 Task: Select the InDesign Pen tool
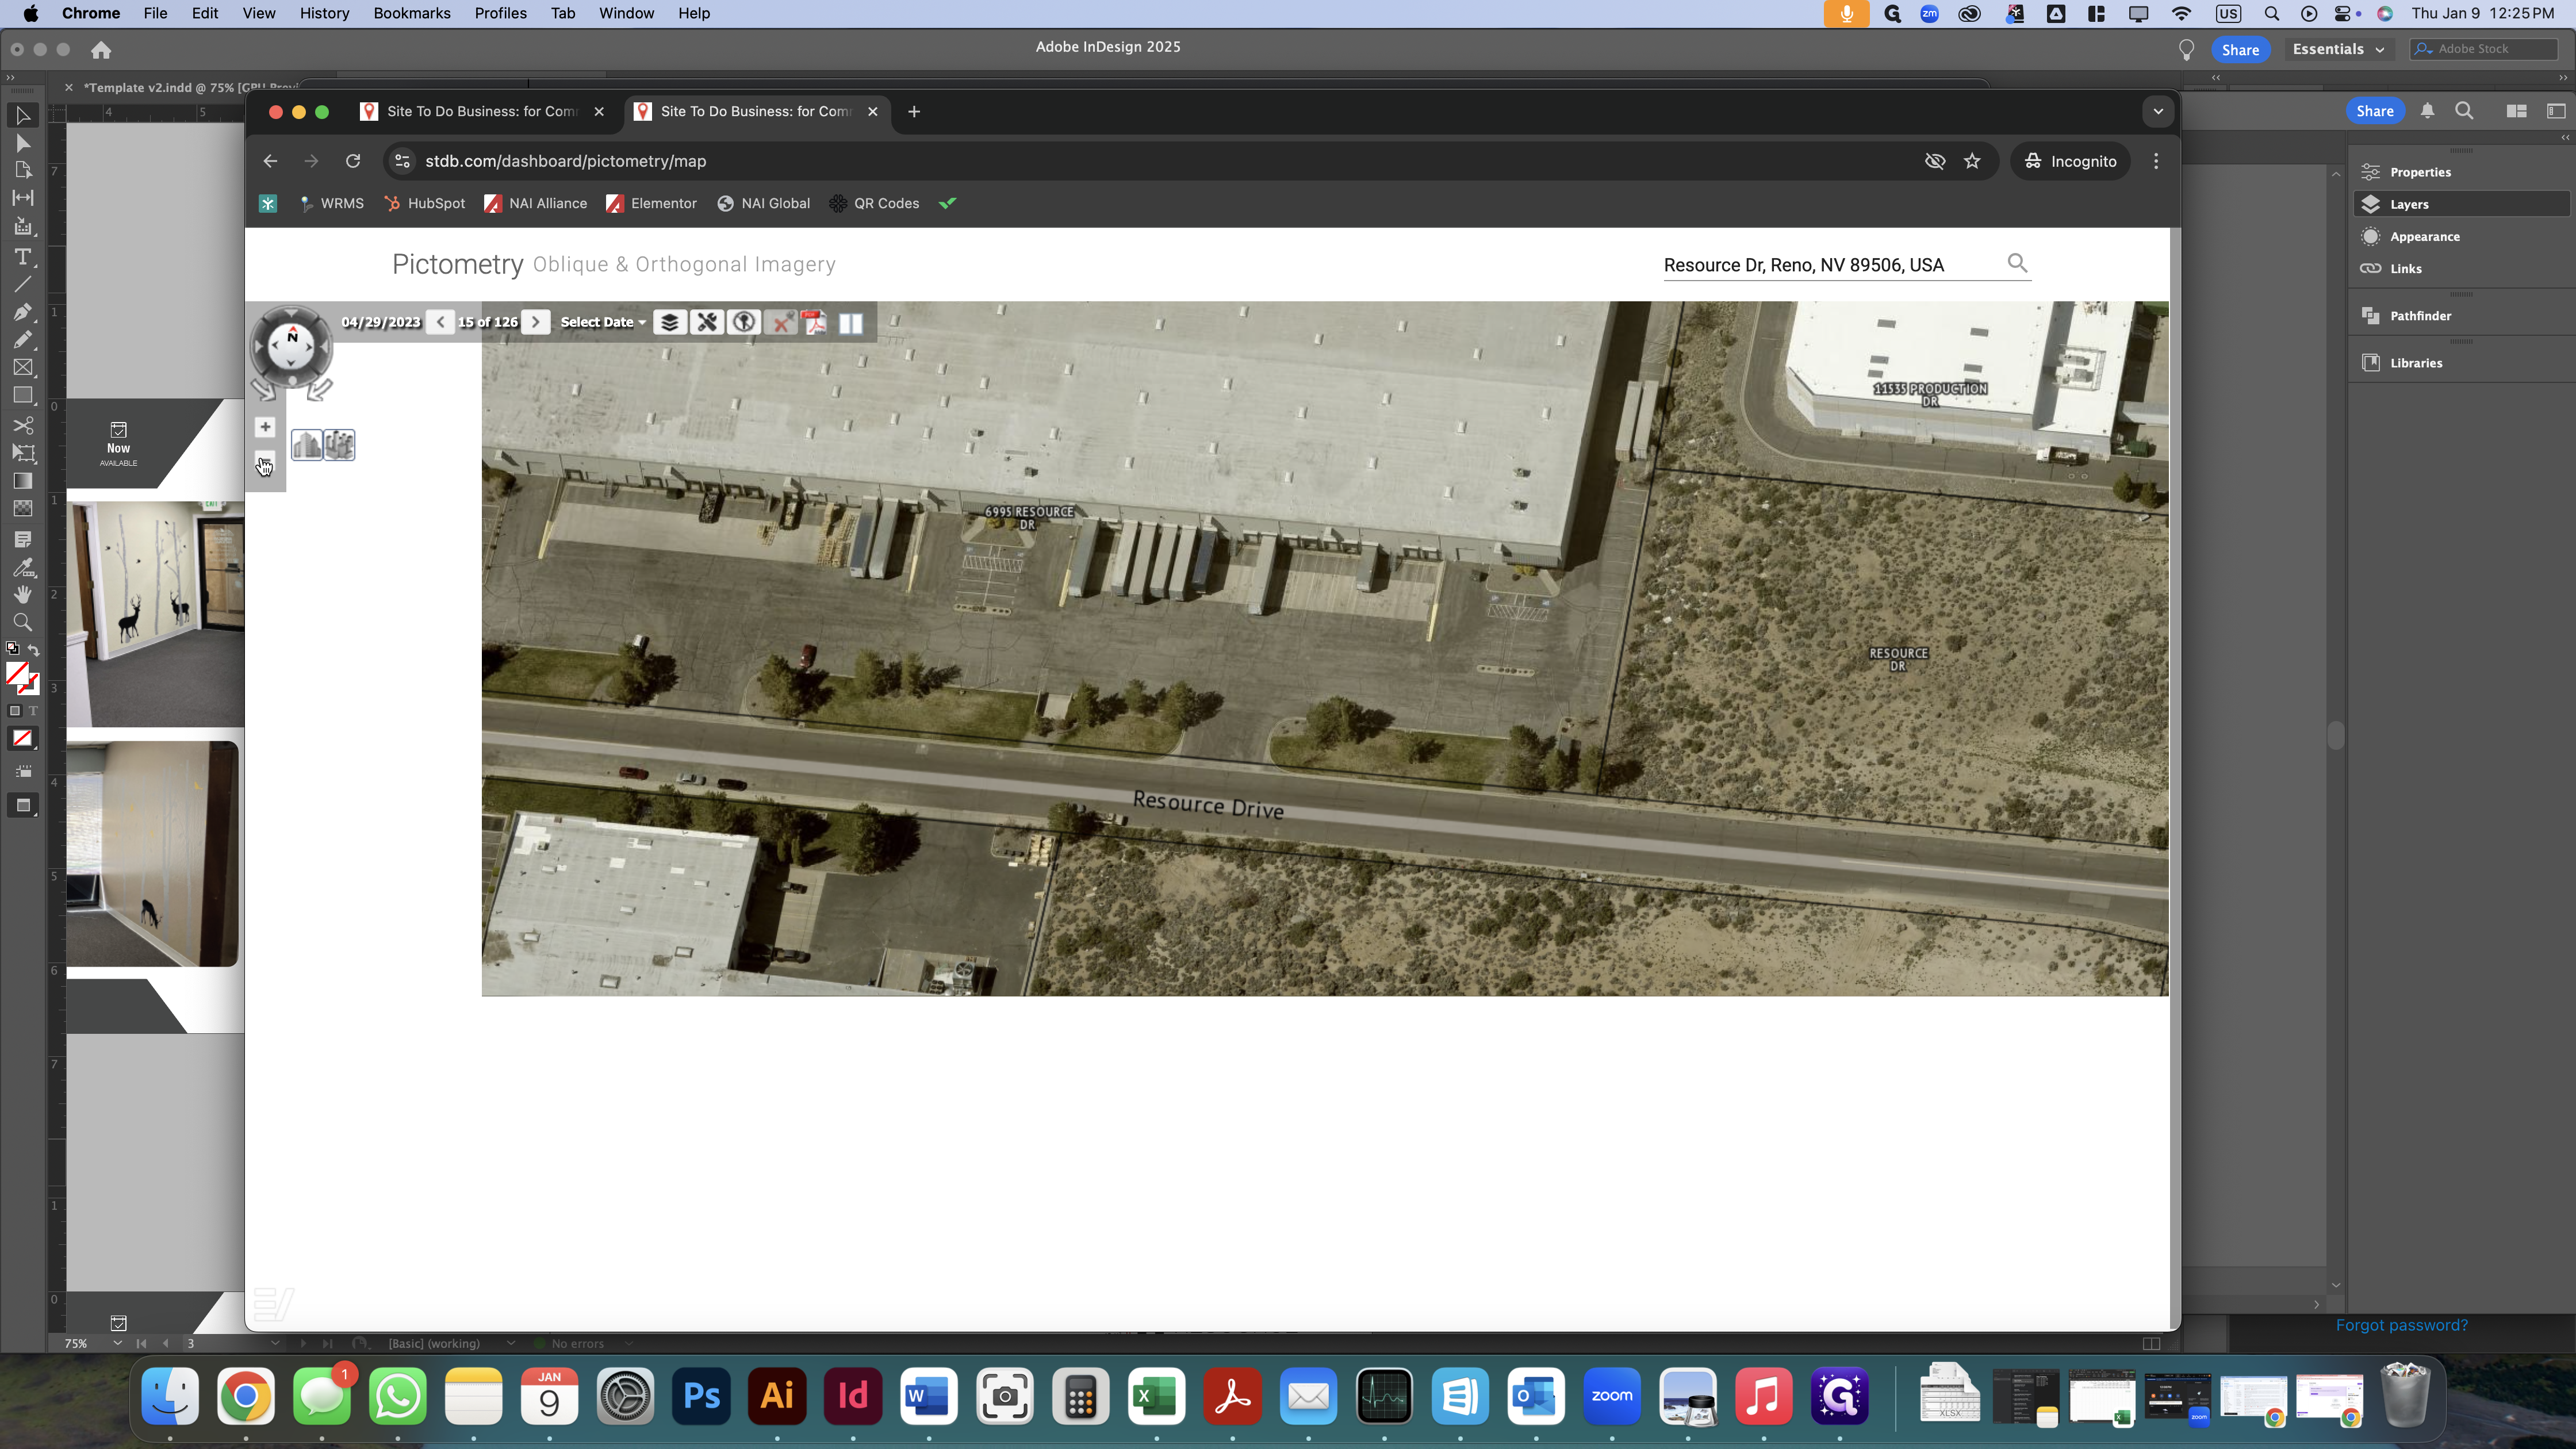pyautogui.click(x=22, y=312)
